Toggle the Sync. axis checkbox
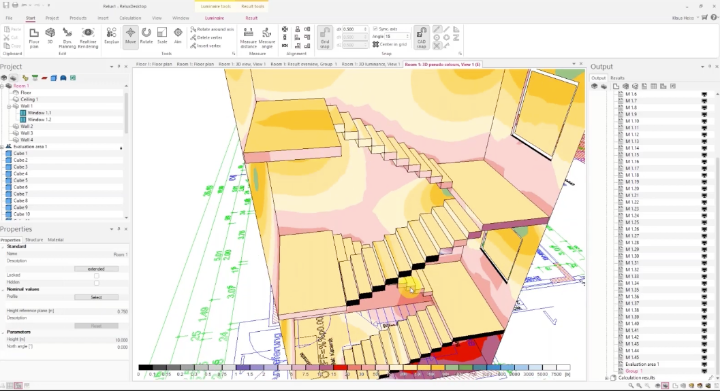Viewport: 720px width, 391px height. pyautogui.click(x=375, y=29)
